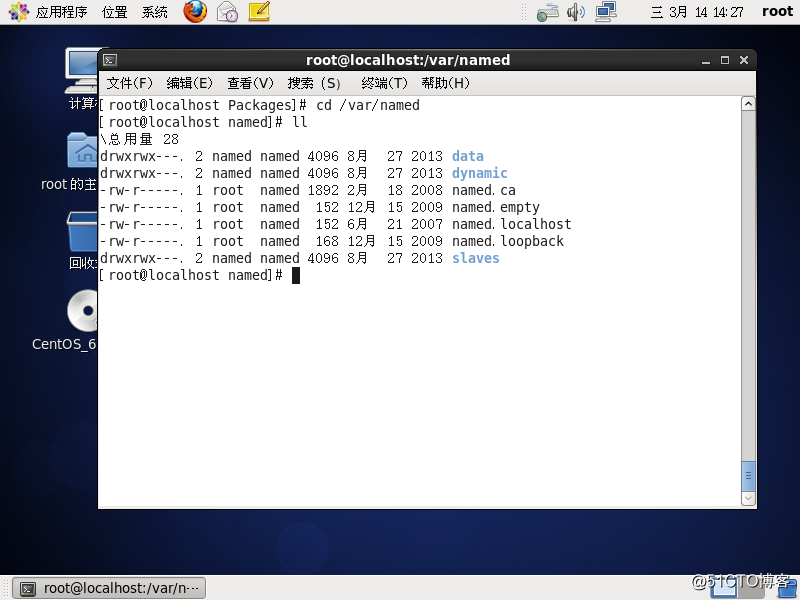Viewport: 800px width, 600px height.
Task: Select the Trash desktop icon
Action: (82, 240)
